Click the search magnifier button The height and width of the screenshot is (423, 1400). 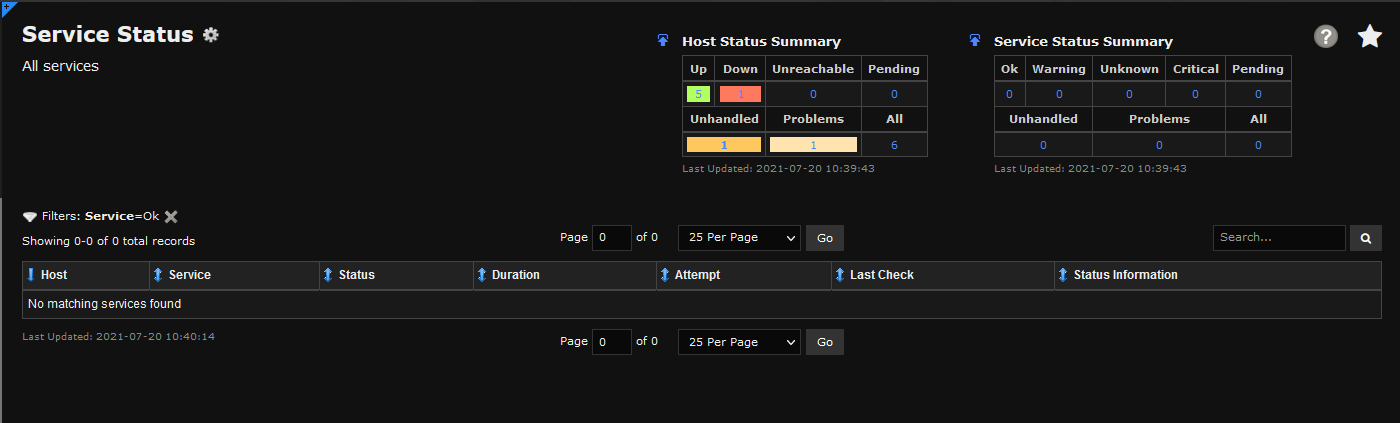(x=1365, y=238)
